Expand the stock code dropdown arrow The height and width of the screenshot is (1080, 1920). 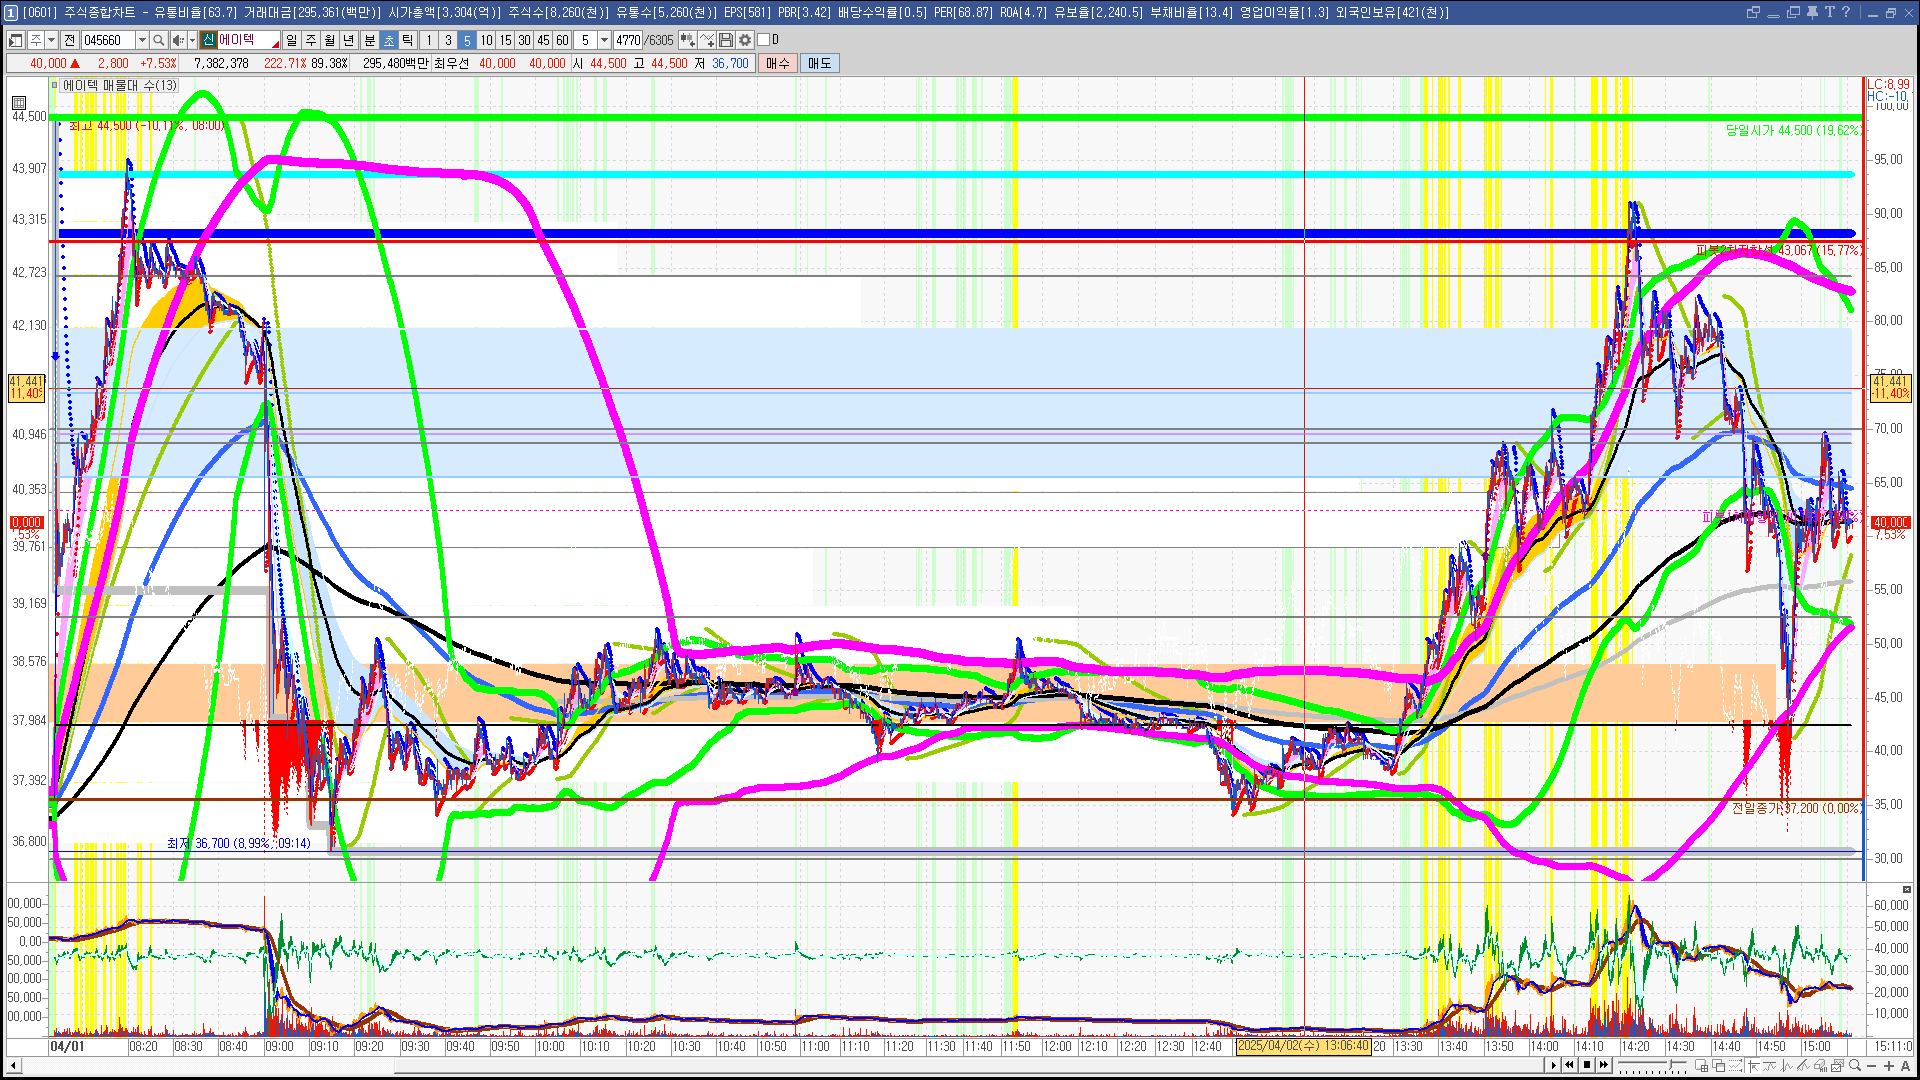[142, 40]
